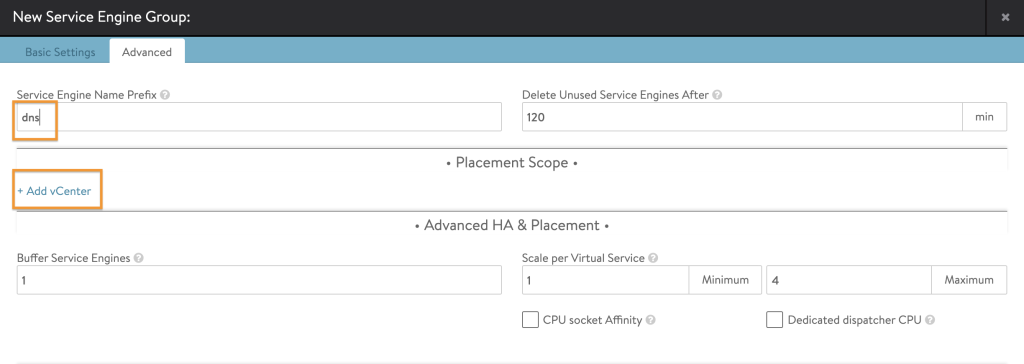Switch to the Basic Settings tab
The height and width of the screenshot is (364, 1024).
(60, 52)
